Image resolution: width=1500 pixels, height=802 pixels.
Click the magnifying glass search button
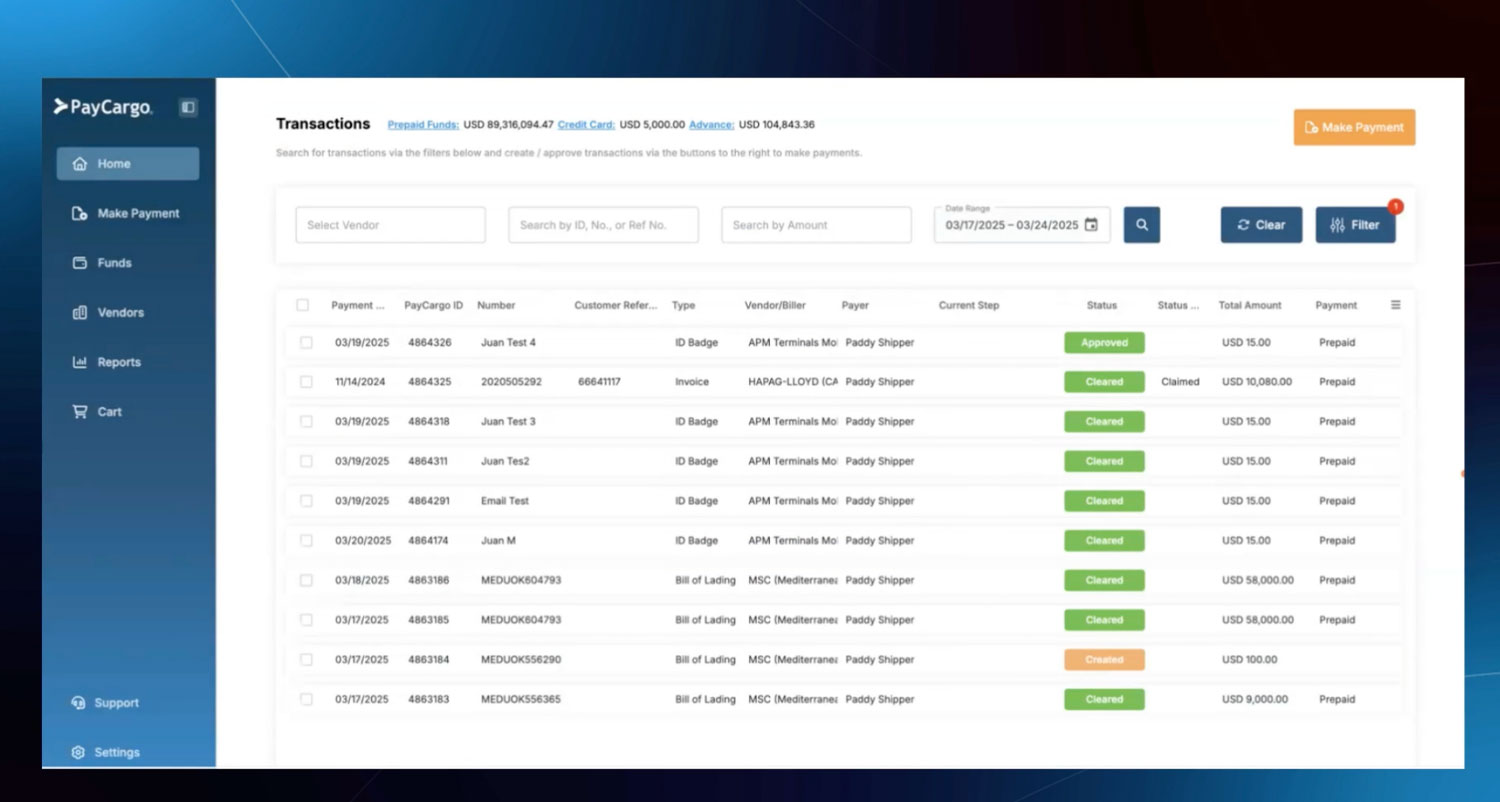tap(1141, 225)
